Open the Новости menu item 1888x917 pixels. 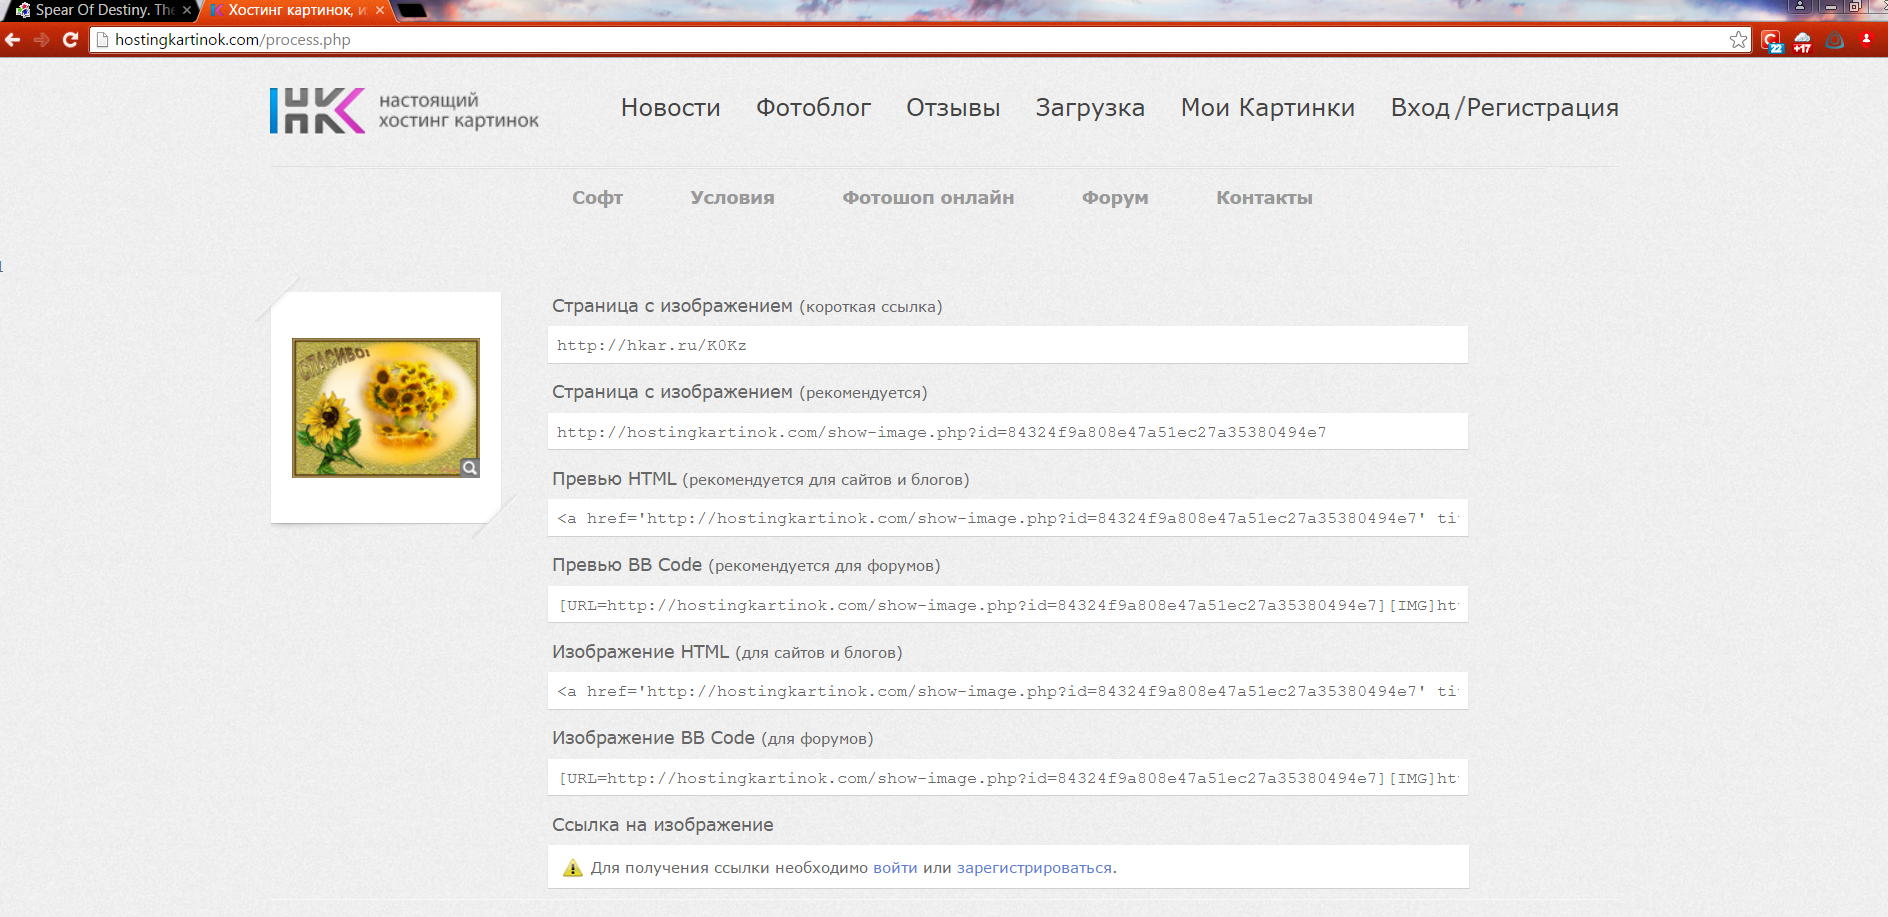click(x=671, y=108)
